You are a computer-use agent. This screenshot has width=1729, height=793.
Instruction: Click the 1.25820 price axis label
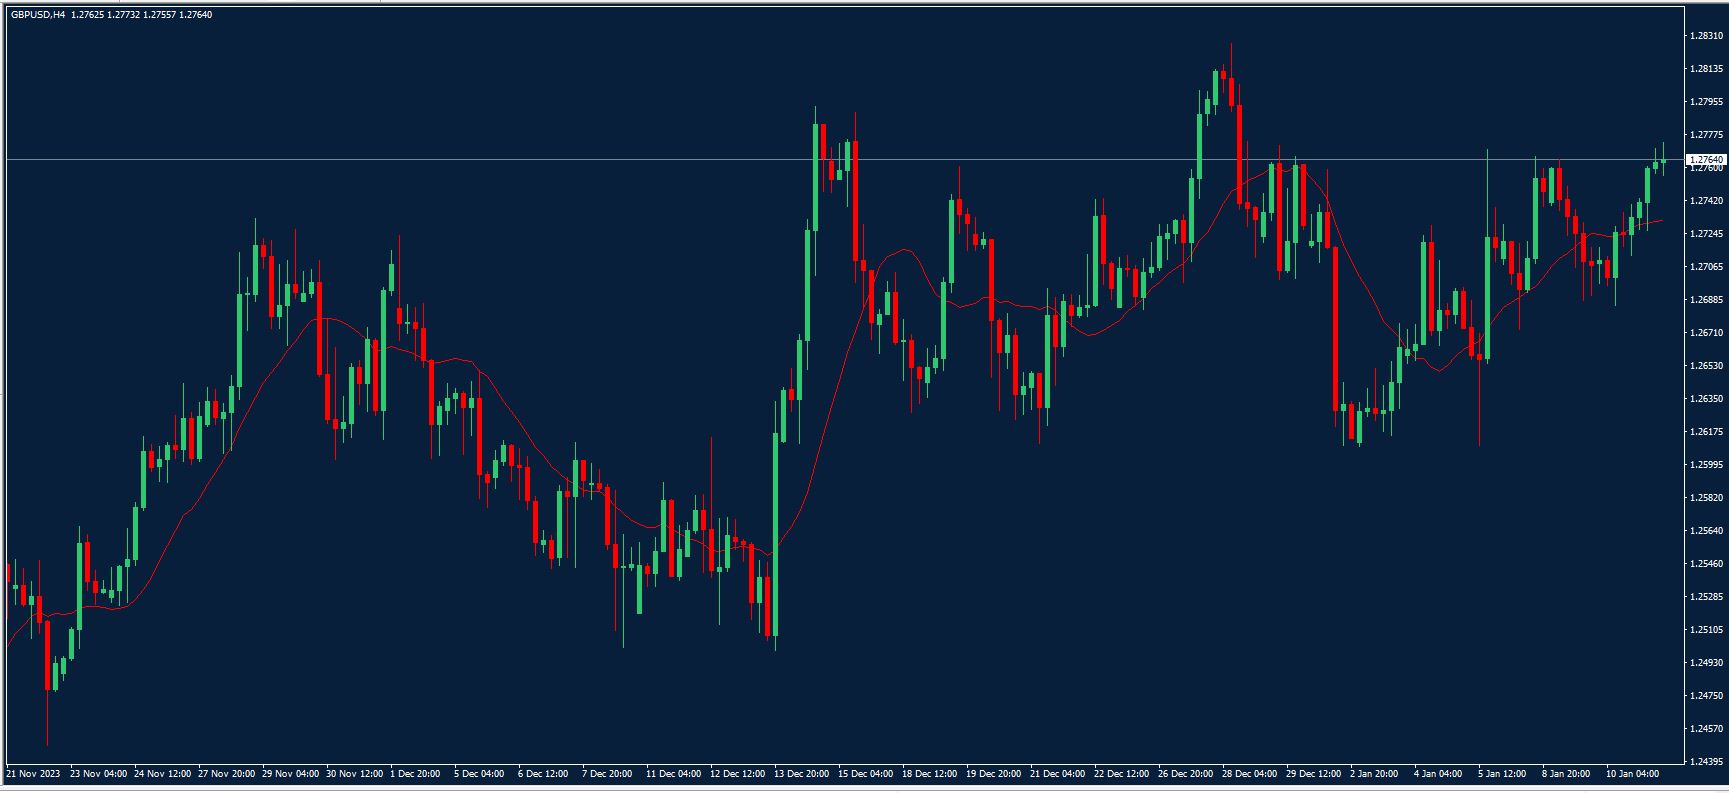tap(1706, 498)
